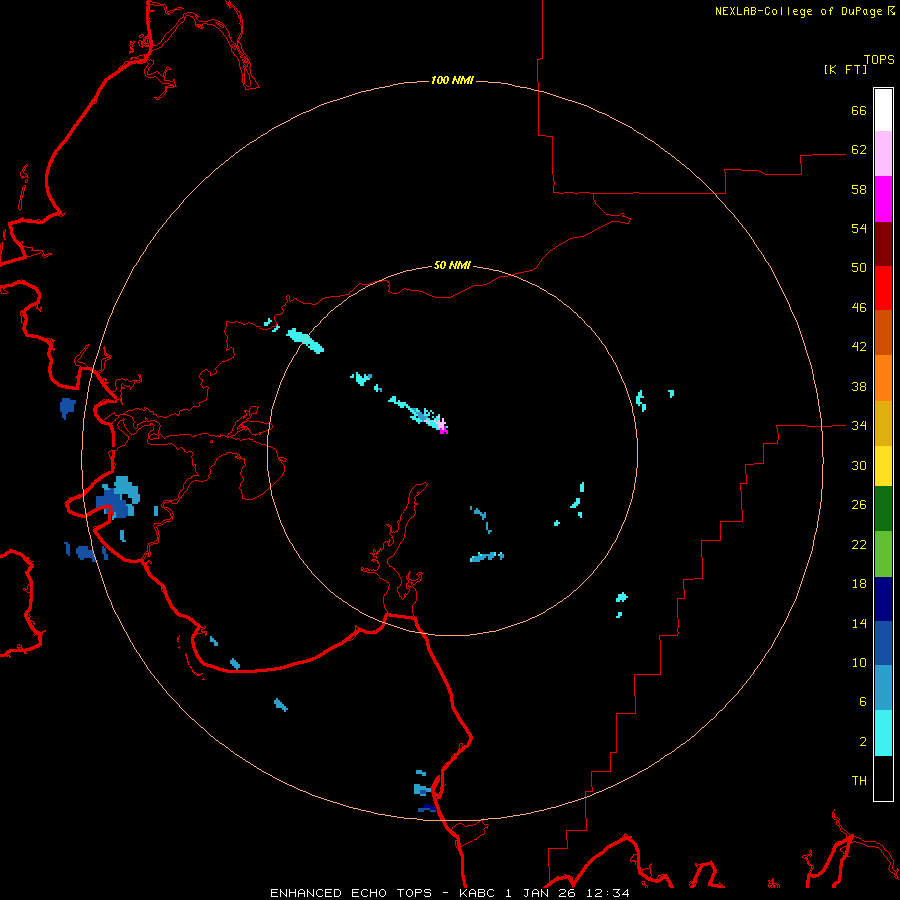Pick the yellow 30-34 legend swatch
The image size is (900, 900).
(x=883, y=465)
